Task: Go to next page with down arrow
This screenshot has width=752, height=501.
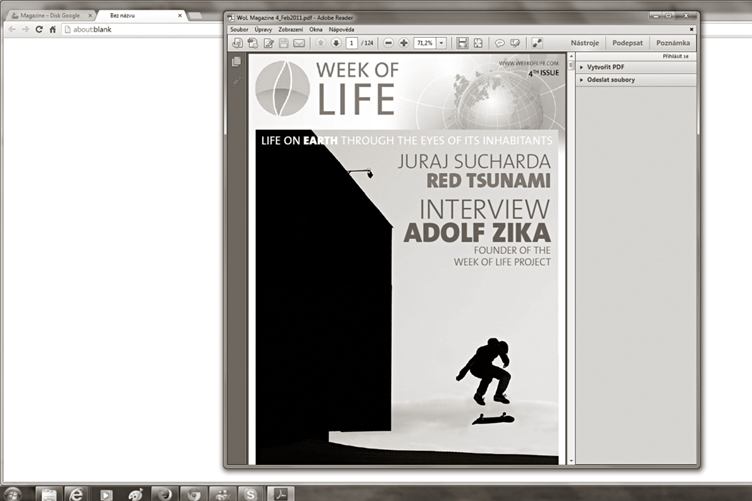Action: [x=336, y=43]
